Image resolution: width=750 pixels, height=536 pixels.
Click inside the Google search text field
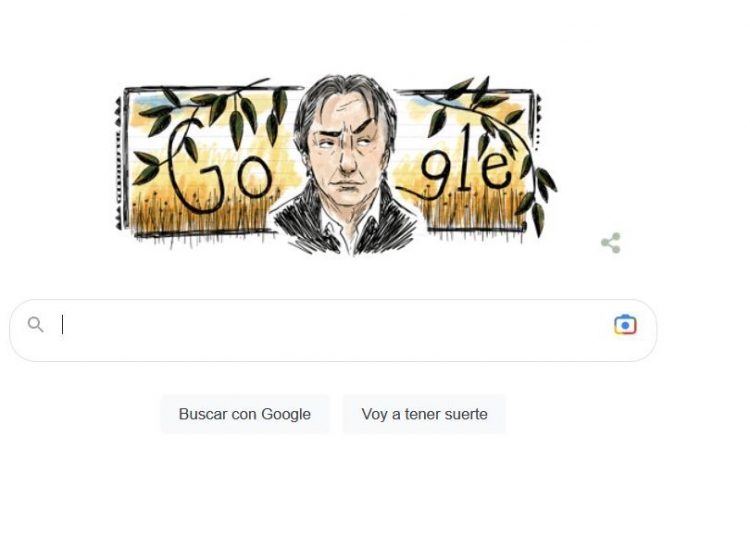coord(333,330)
